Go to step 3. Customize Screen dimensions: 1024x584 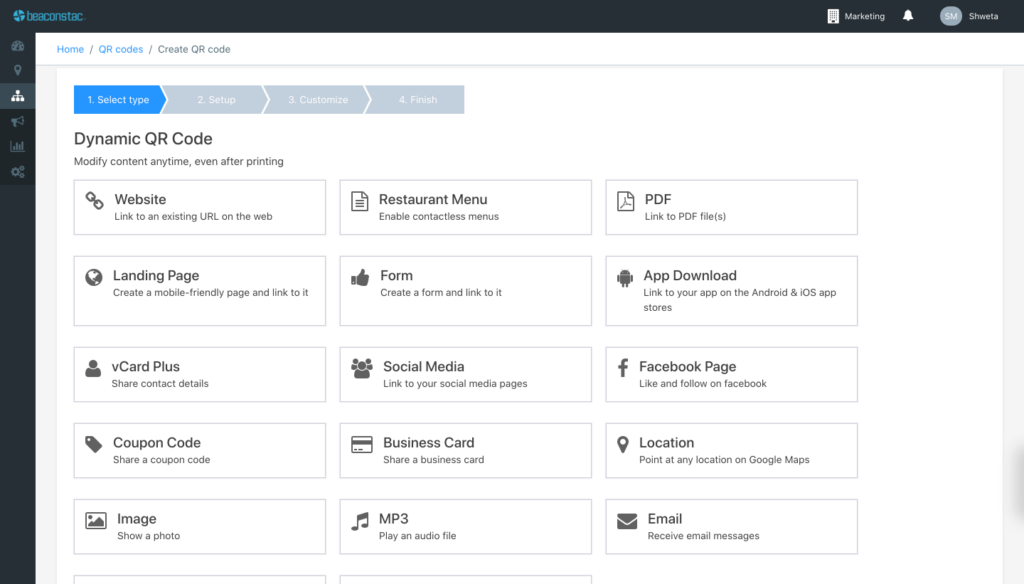(318, 99)
